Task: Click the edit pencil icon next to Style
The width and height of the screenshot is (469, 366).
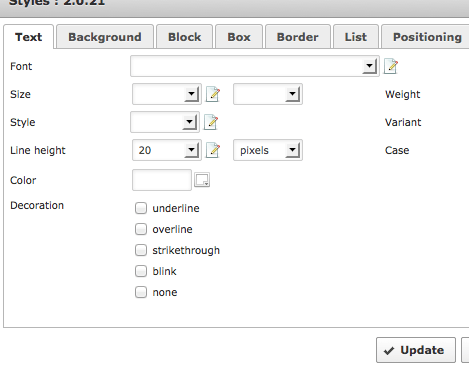Action: (x=211, y=122)
